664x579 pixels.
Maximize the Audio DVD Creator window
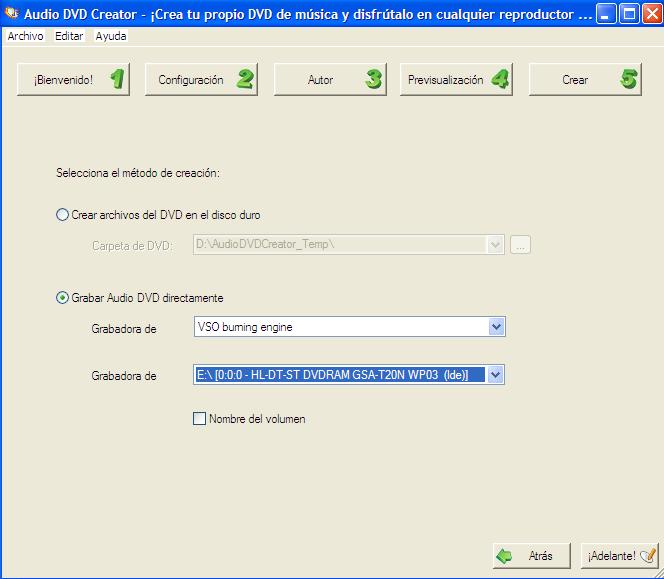click(x=629, y=14)
